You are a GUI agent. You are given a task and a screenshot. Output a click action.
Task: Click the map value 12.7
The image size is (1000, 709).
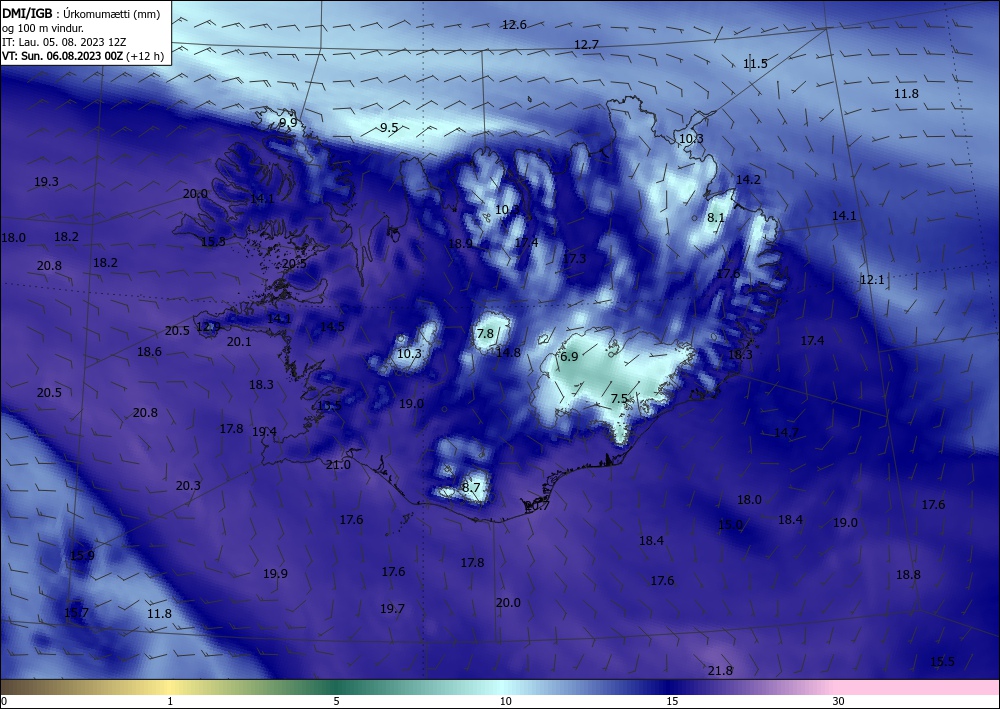pyautogui.click(x=586, y=45)
